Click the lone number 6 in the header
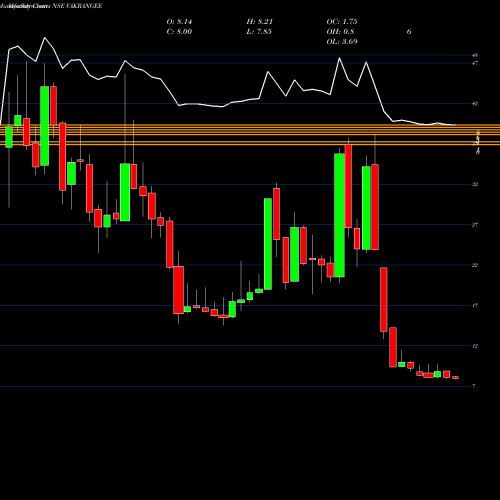The width and height of the screenshot is (500, 500). (x=409, y=32)
